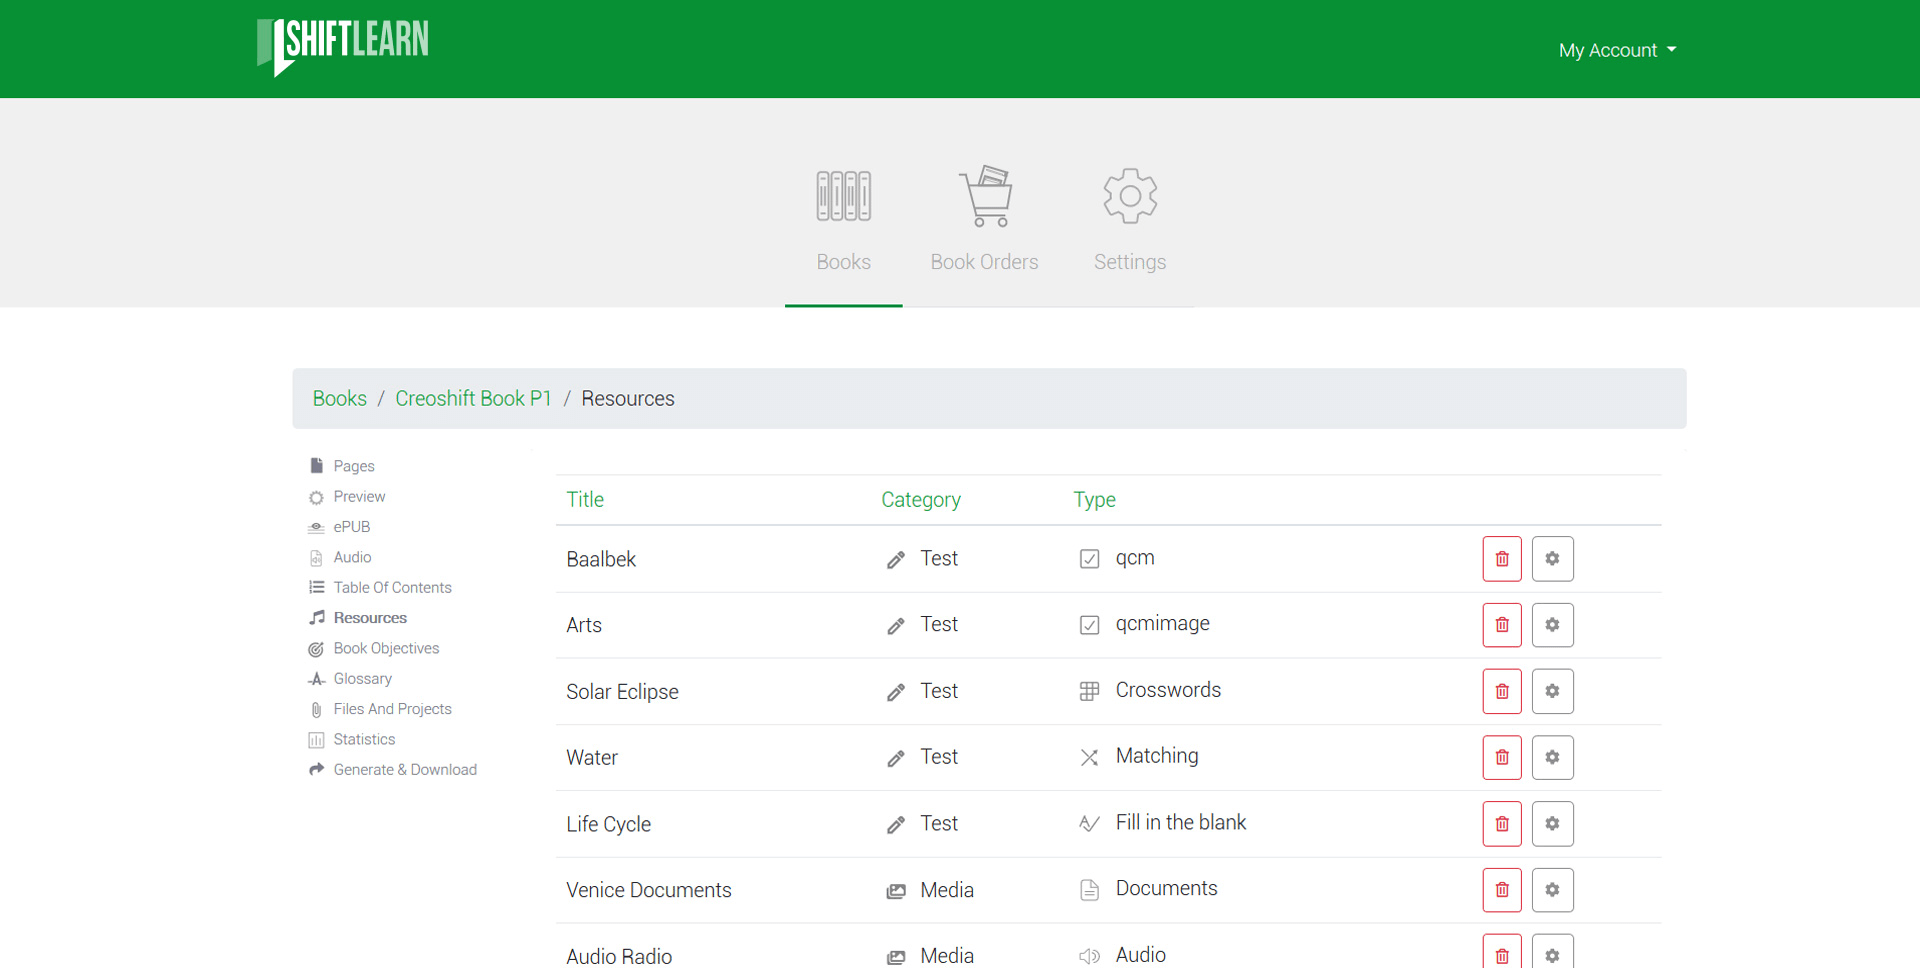Delete the Solar Eclipse resource
Image resolution: width=1920 pixels, height=968 pixels.
(1502, 691)
